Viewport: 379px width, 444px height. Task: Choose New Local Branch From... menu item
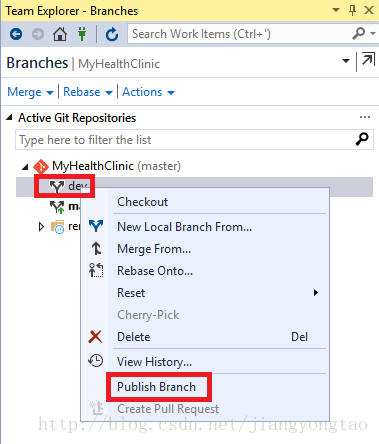(184, 227)
